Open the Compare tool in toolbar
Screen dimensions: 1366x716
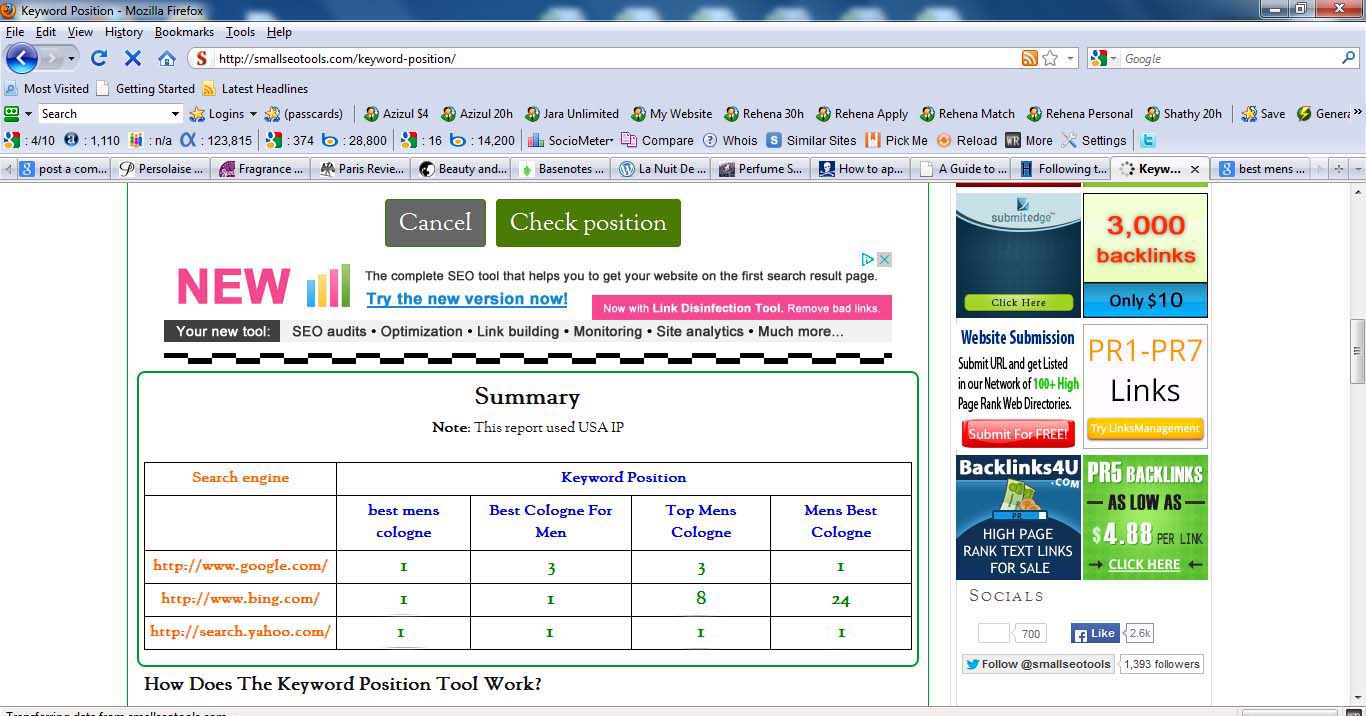click(x=657, y=140)
